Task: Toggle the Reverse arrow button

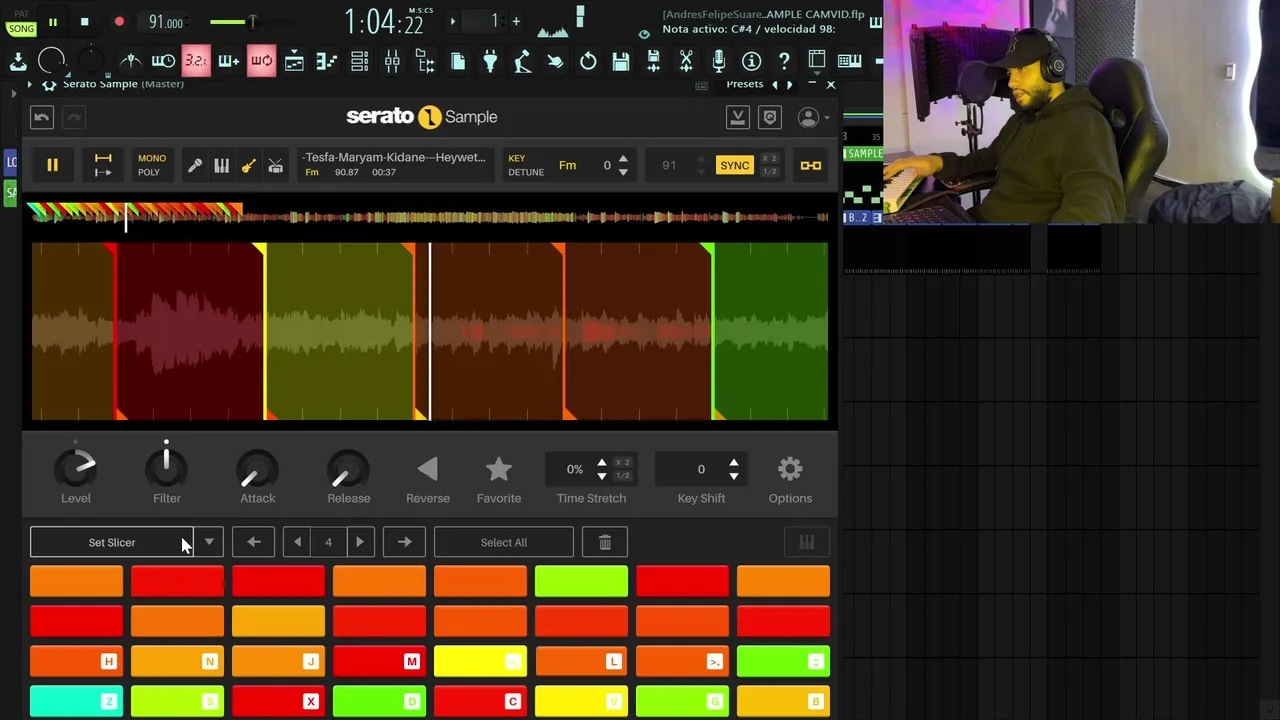Action: pyautogui.click(x=427, y=468)
